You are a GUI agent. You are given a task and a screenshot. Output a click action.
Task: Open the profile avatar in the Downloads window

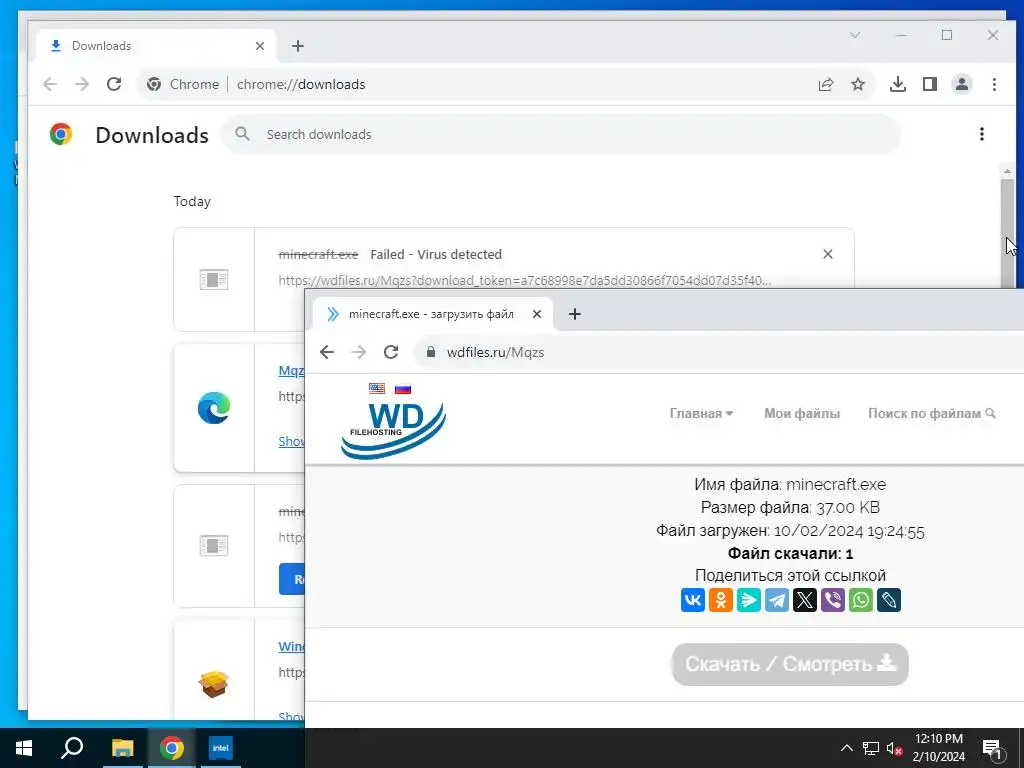[962, 84]
